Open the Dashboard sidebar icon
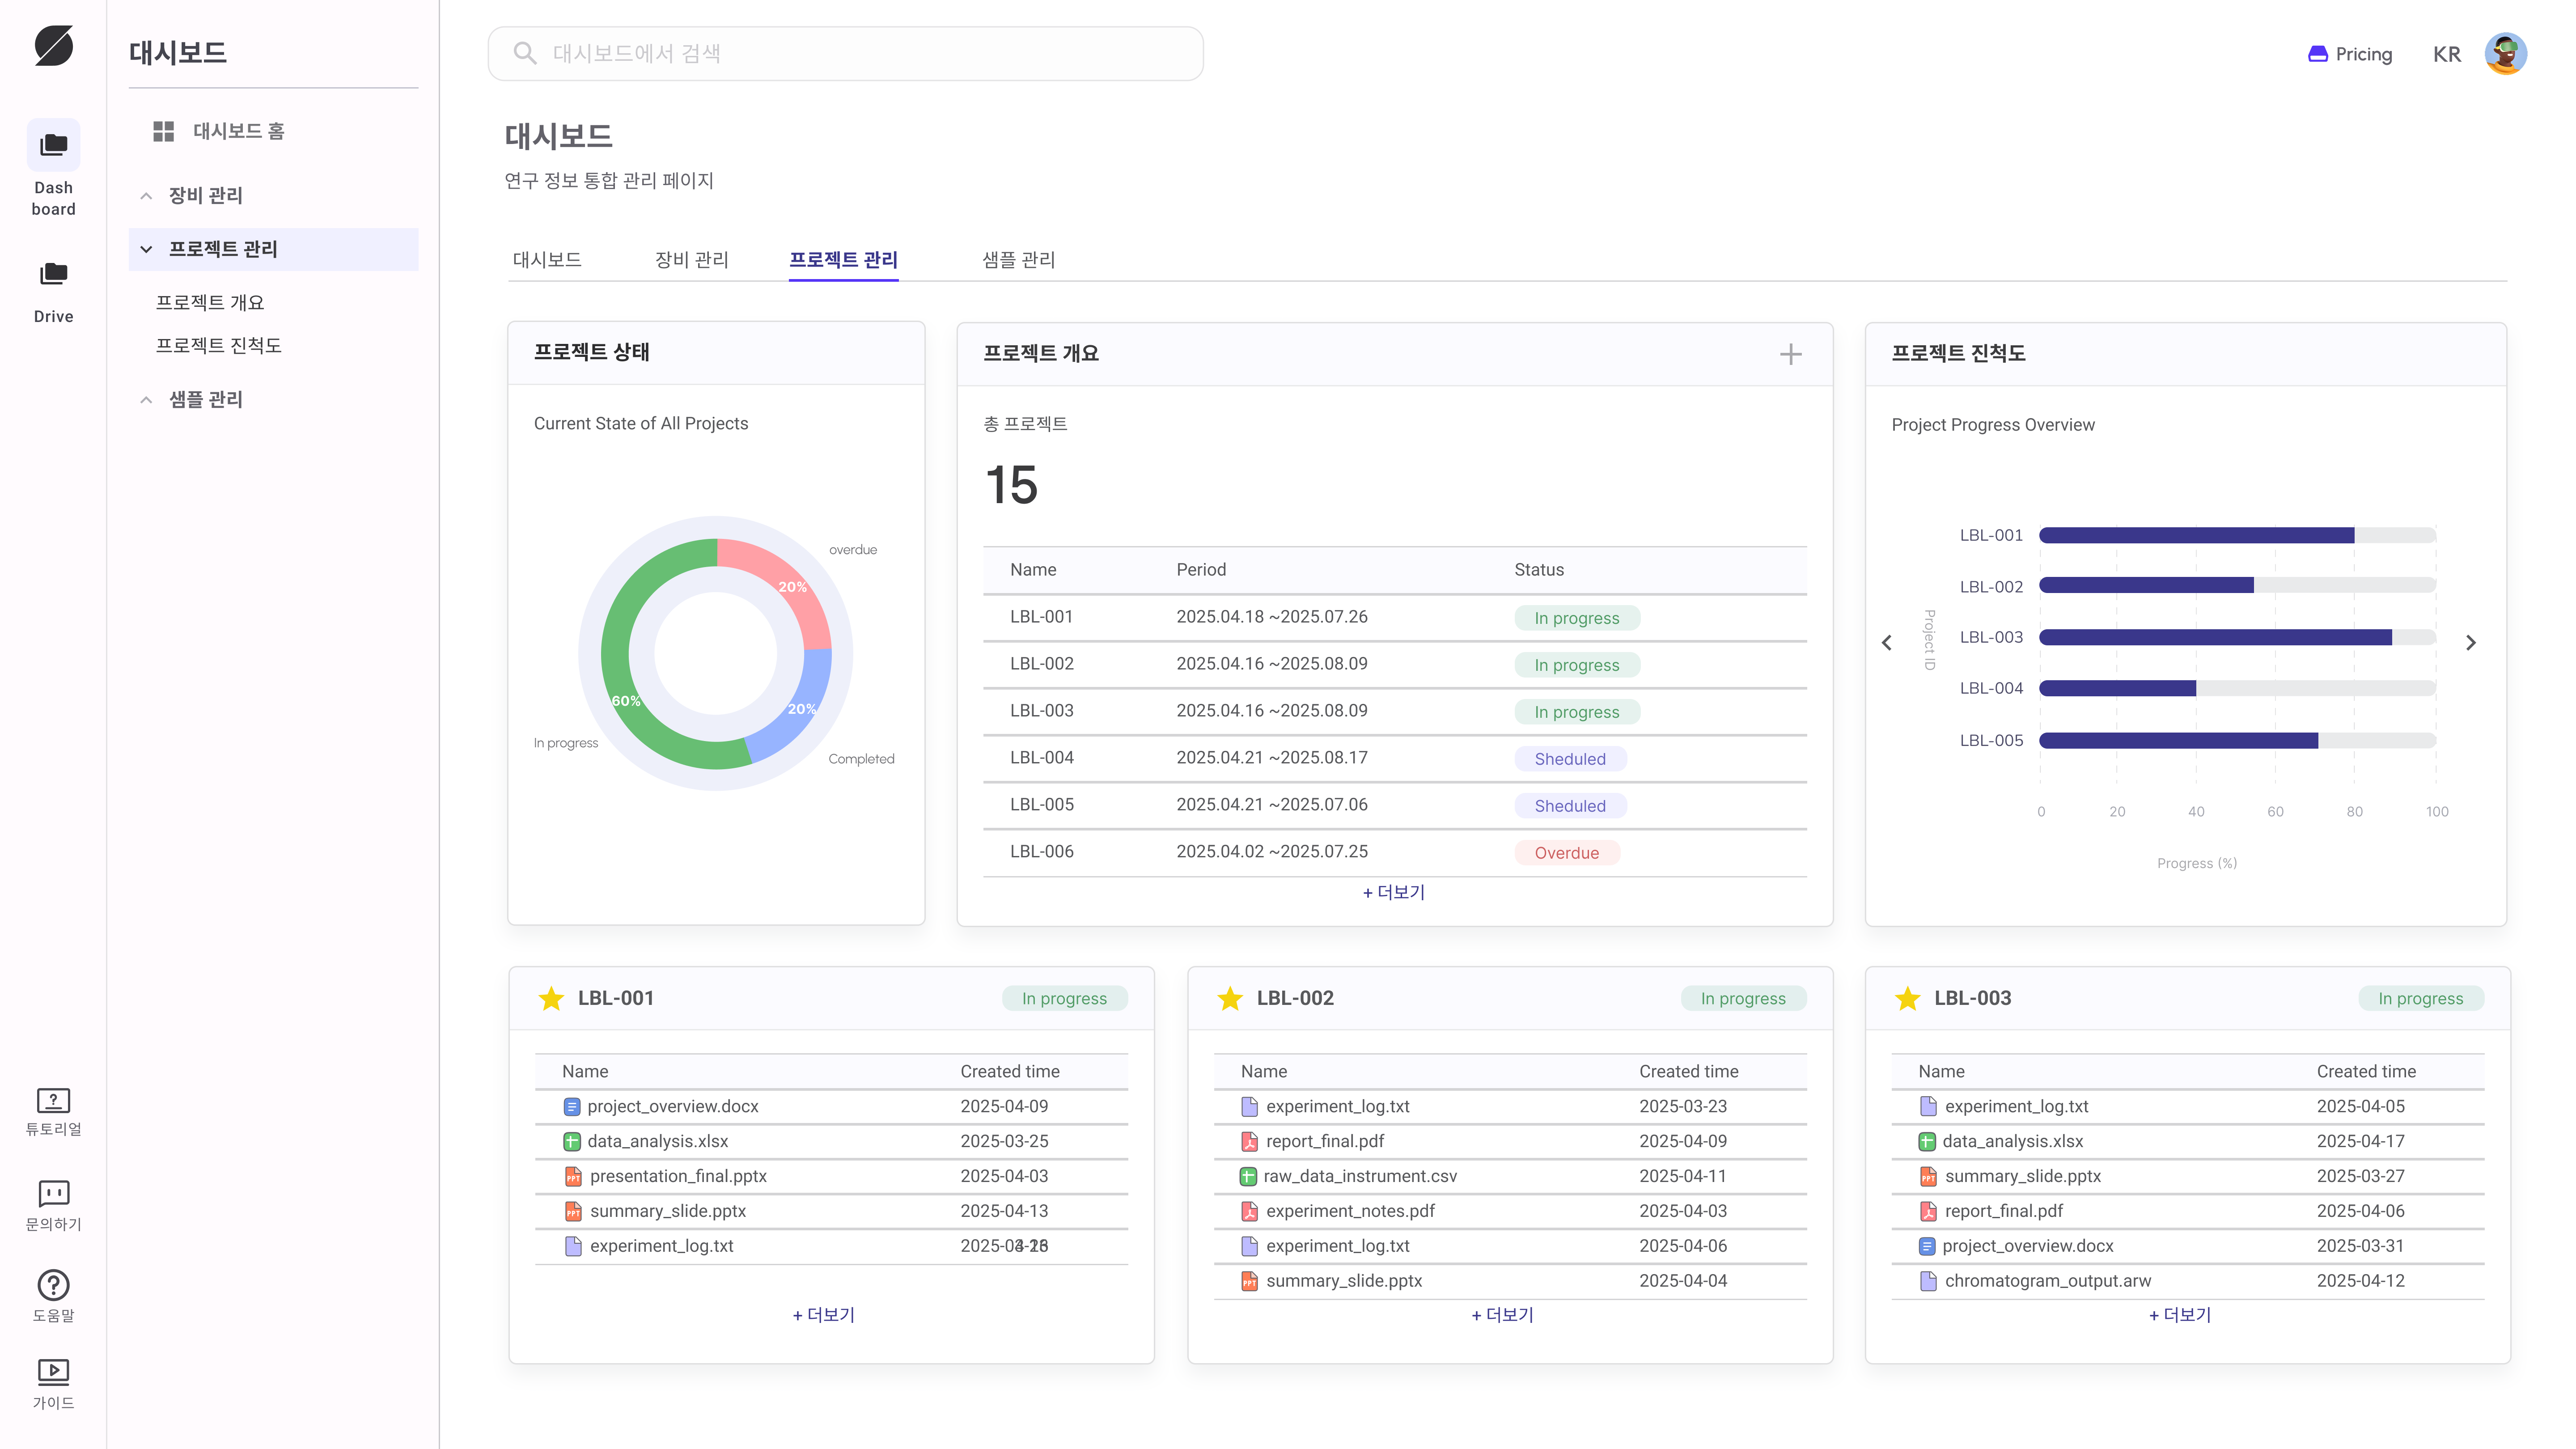 coord(53,145)
